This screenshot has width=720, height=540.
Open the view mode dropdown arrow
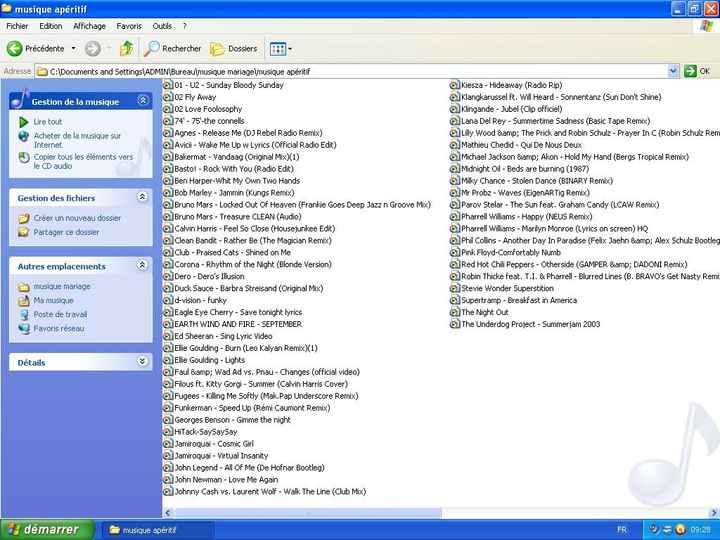click(290, 49)
